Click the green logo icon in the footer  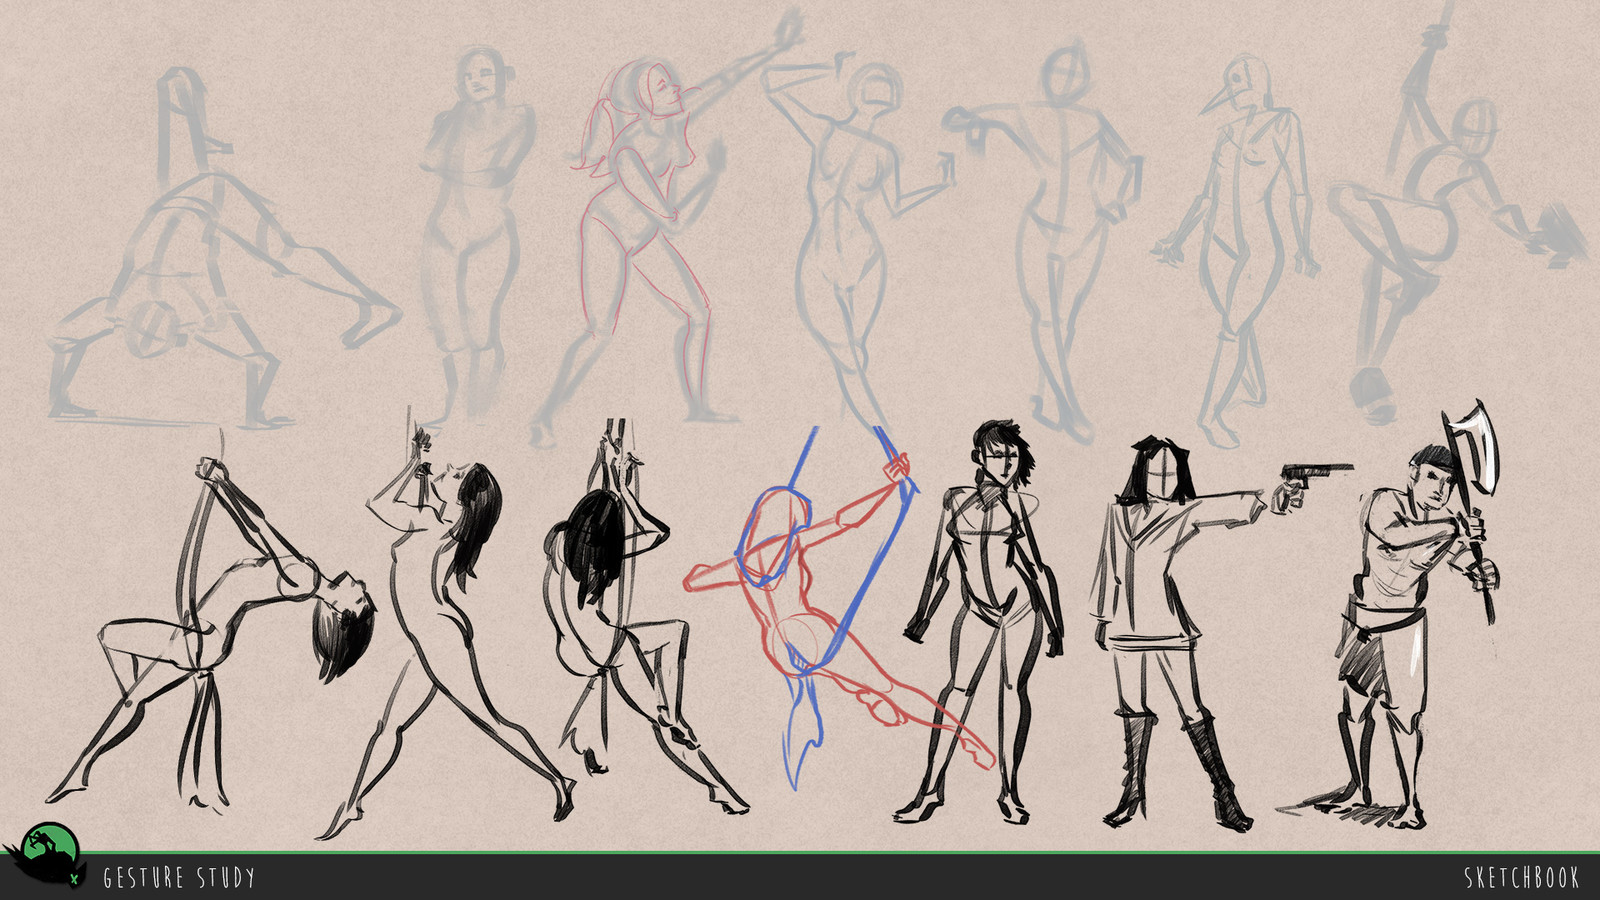[x=46, y=856]
